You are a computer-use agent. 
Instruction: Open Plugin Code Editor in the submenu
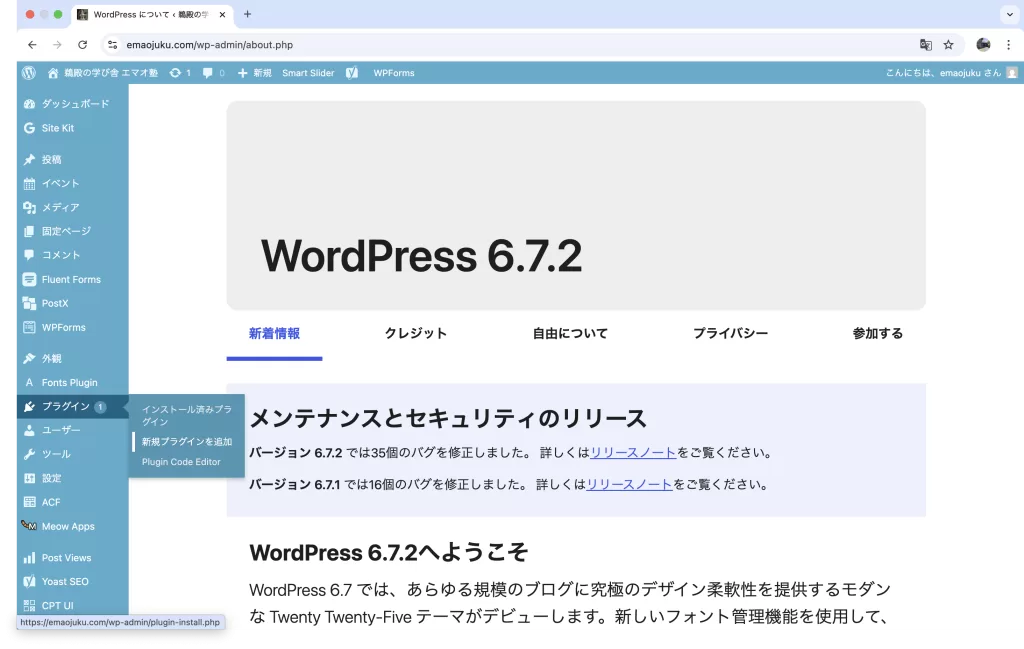pos(181,462)
